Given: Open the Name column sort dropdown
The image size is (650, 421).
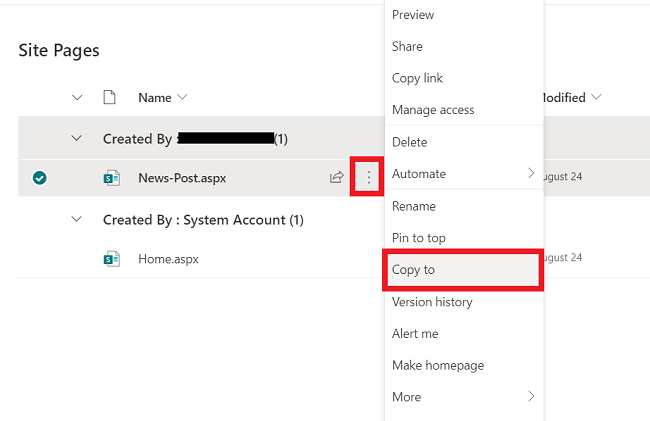Looking at the screenshot, I should click(182, 98).
